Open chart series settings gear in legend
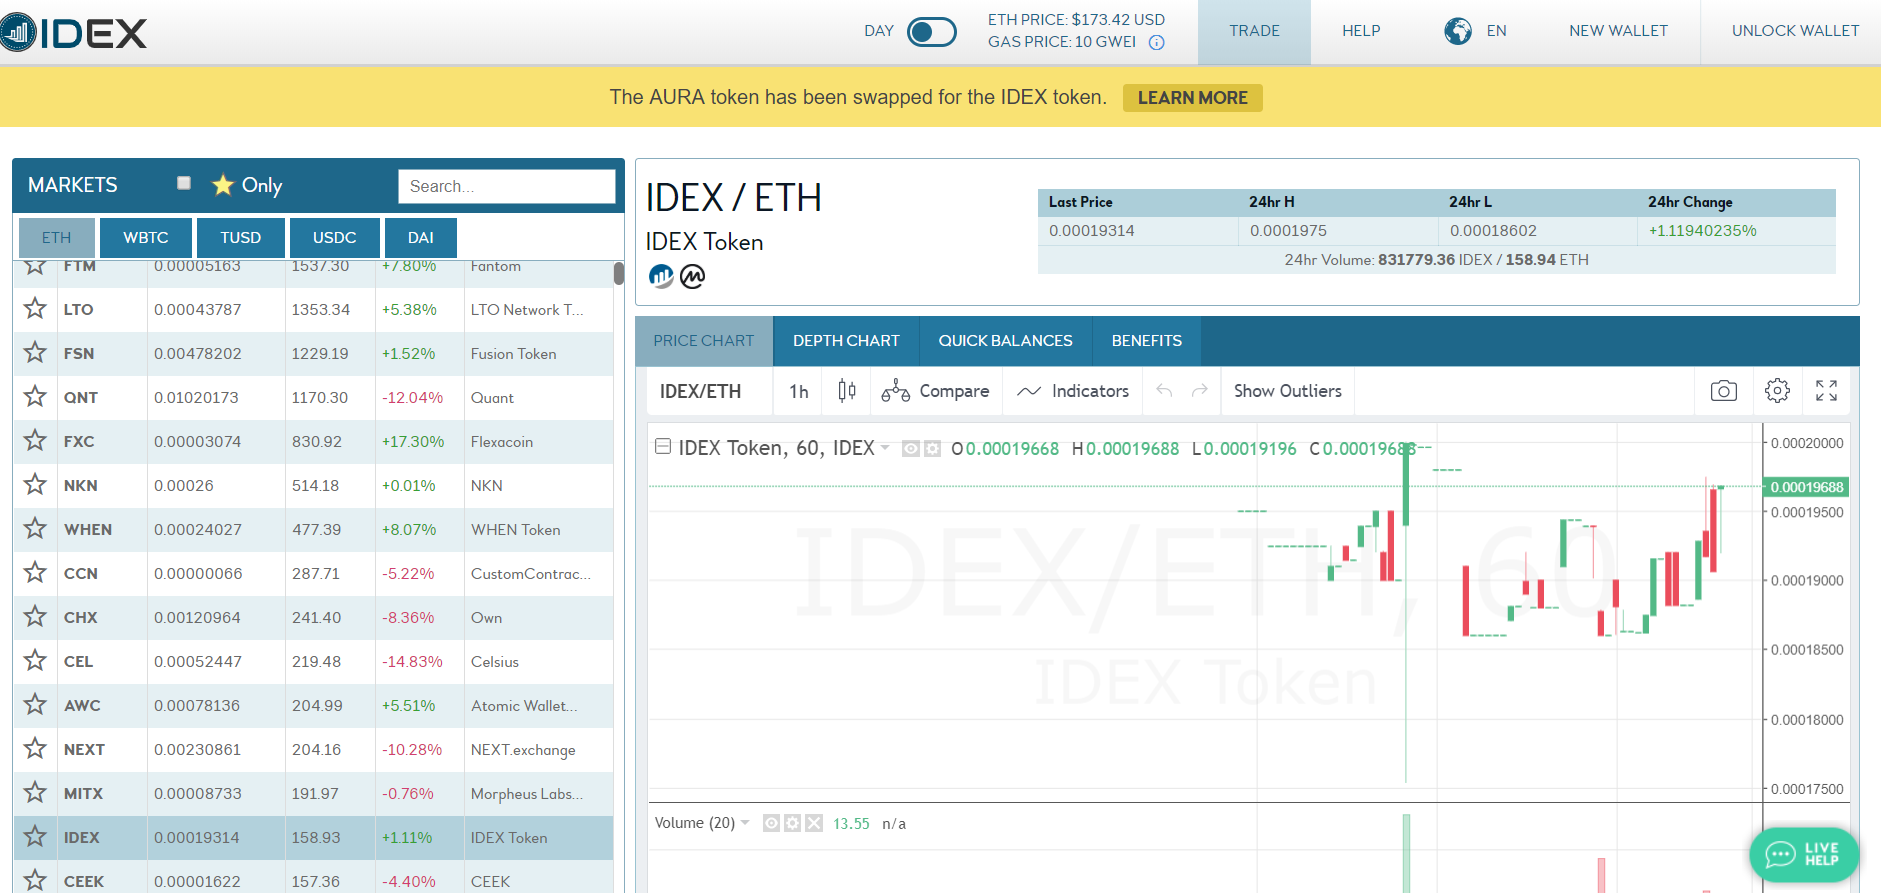 point(932,449)
